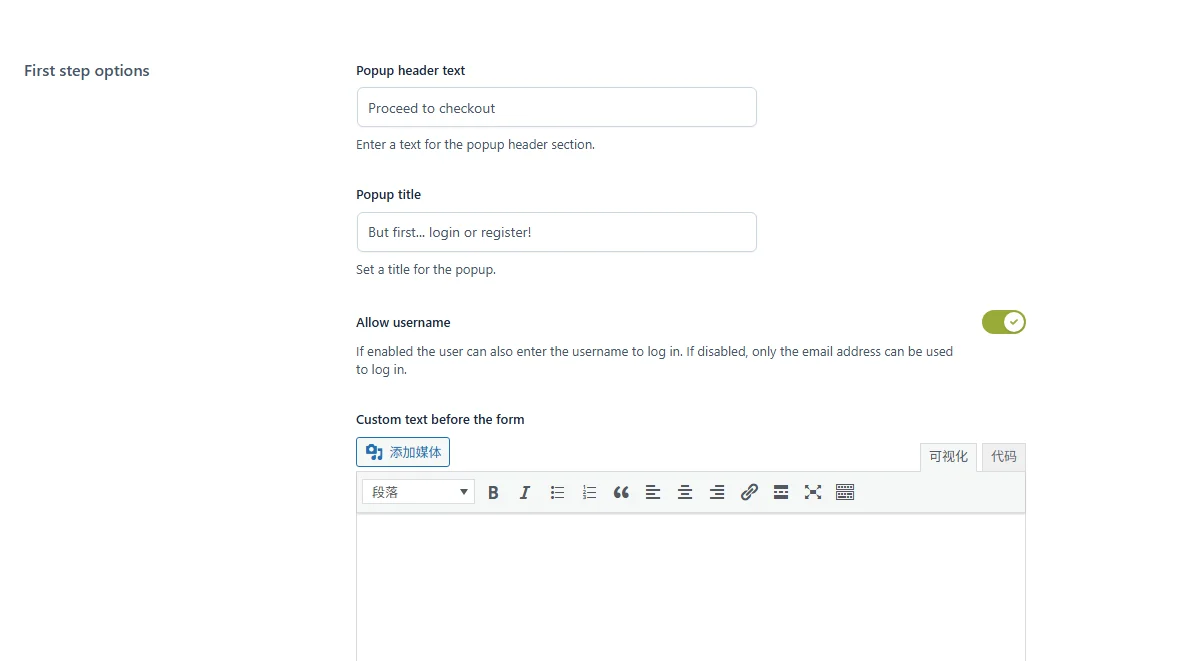Insert or edit link icon
Viewport: 1197px width, 661px height.
tap(749, 492)
